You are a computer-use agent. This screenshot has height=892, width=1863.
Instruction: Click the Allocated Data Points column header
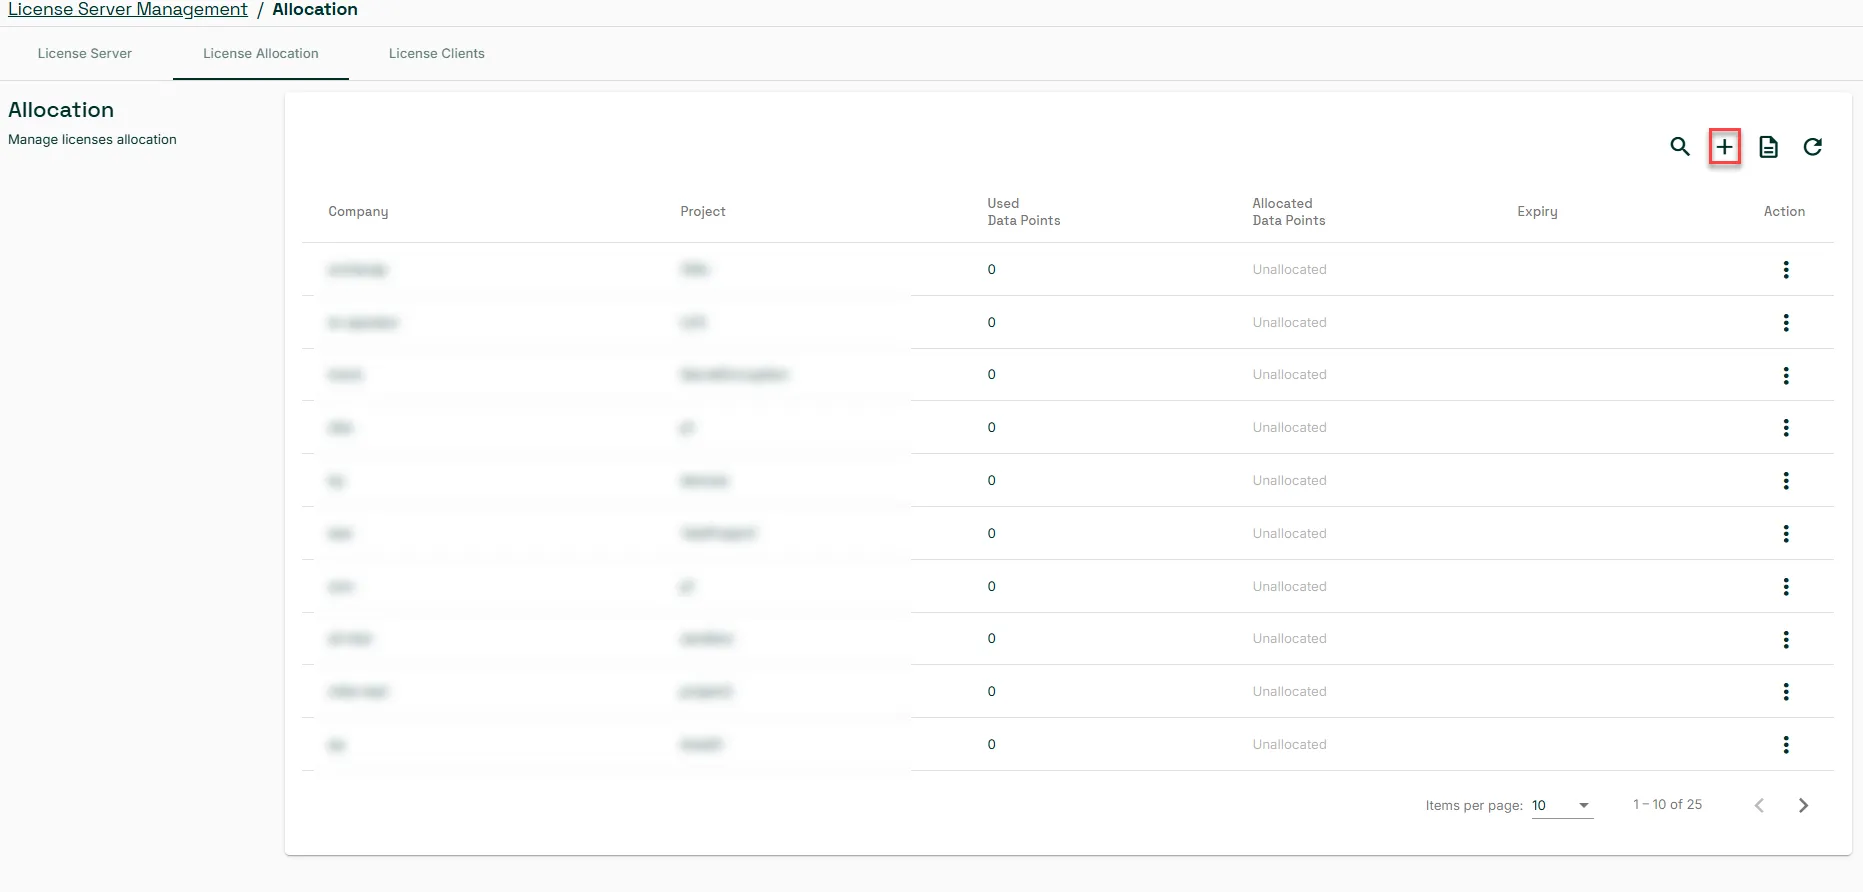coord(1289,212)
